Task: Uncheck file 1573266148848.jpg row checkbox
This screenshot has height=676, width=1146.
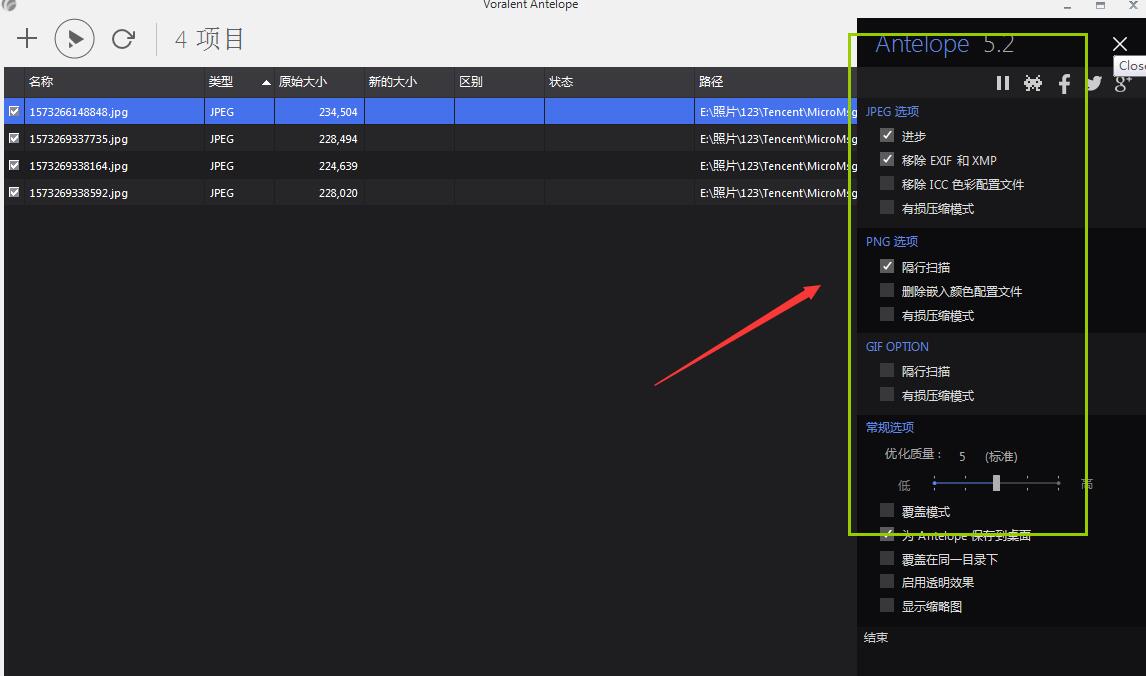Action: click(14, 111)
